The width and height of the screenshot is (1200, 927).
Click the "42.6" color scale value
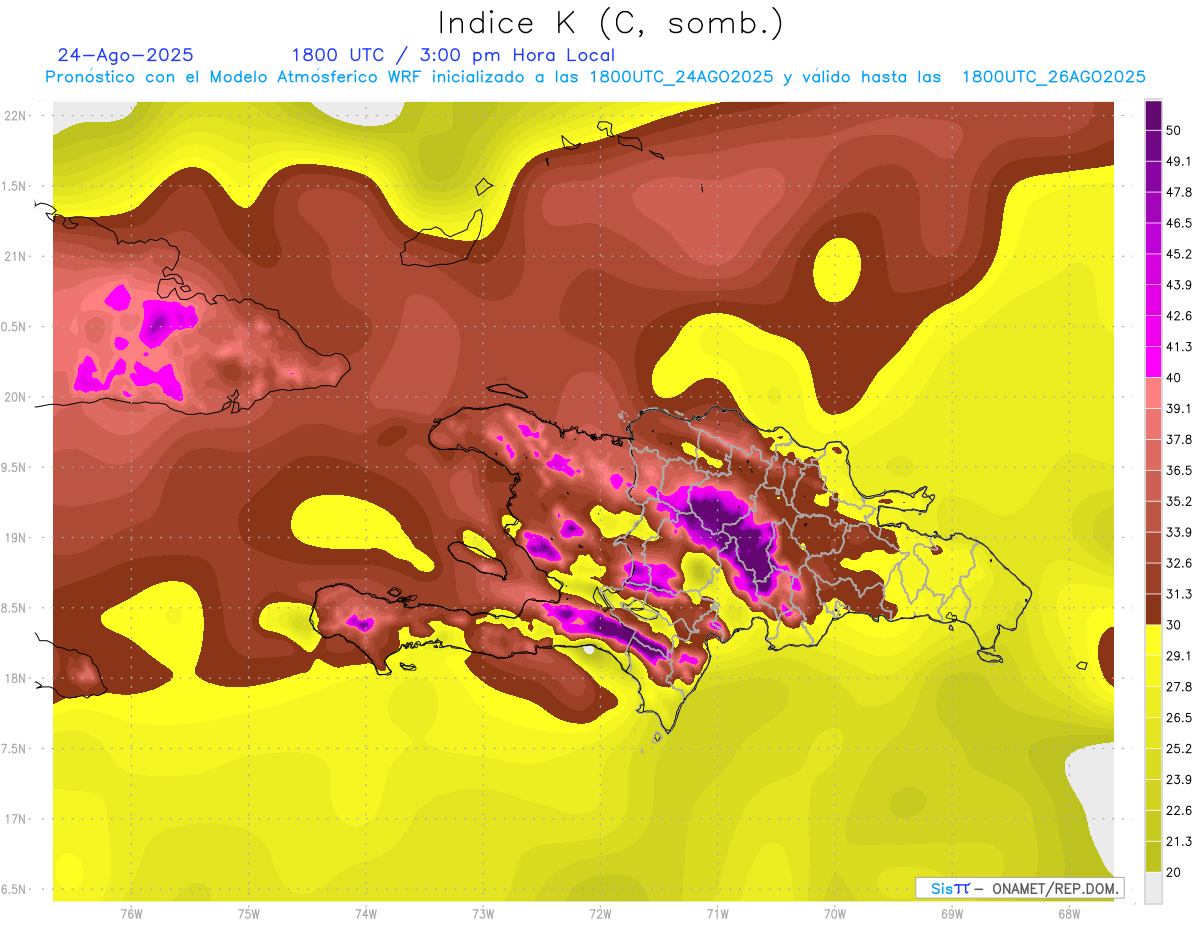pos(1178,316)
